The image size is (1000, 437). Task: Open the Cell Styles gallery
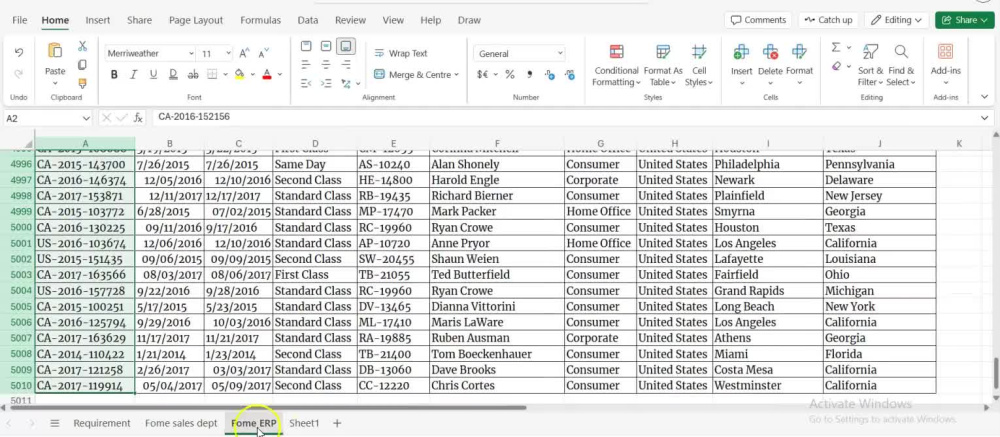pyautogui.click(x=699, y=66)
